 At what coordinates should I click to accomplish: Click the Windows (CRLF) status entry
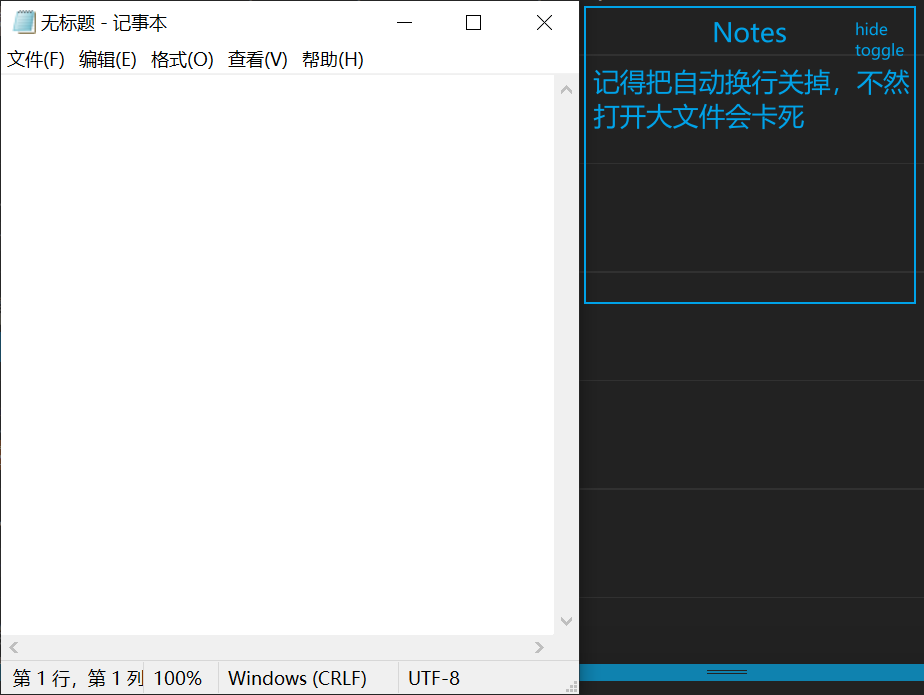297,678
